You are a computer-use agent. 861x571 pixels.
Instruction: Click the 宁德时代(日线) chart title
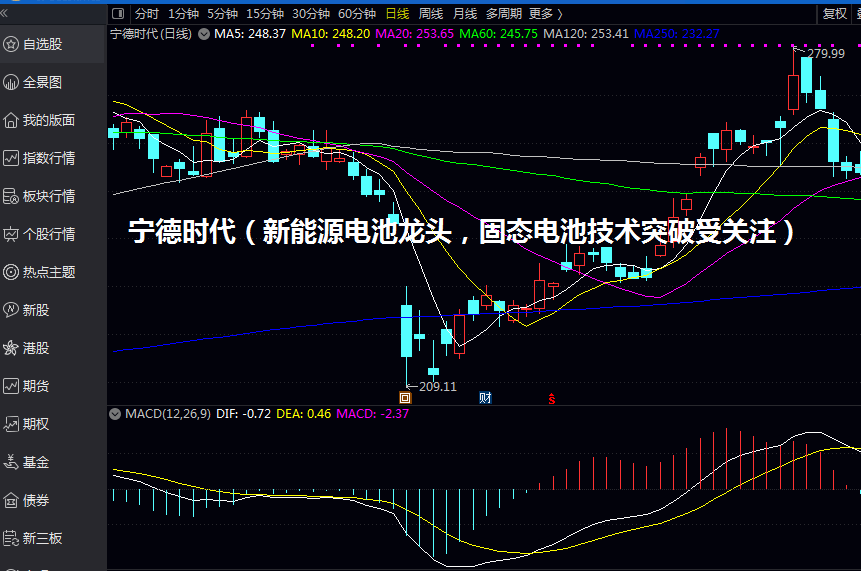pos(151,34)
